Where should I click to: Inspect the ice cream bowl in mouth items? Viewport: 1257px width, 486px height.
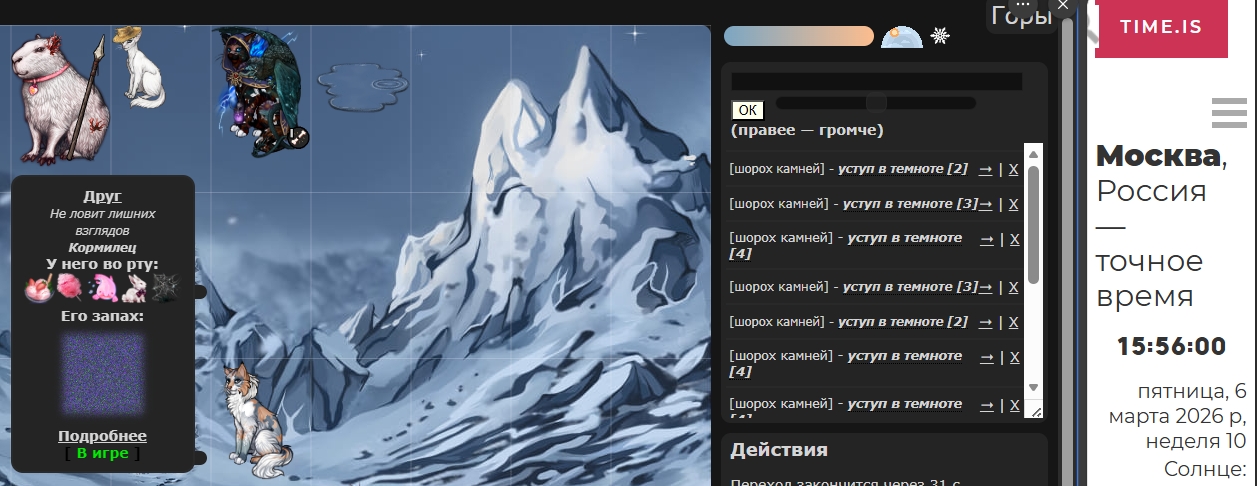38,288
